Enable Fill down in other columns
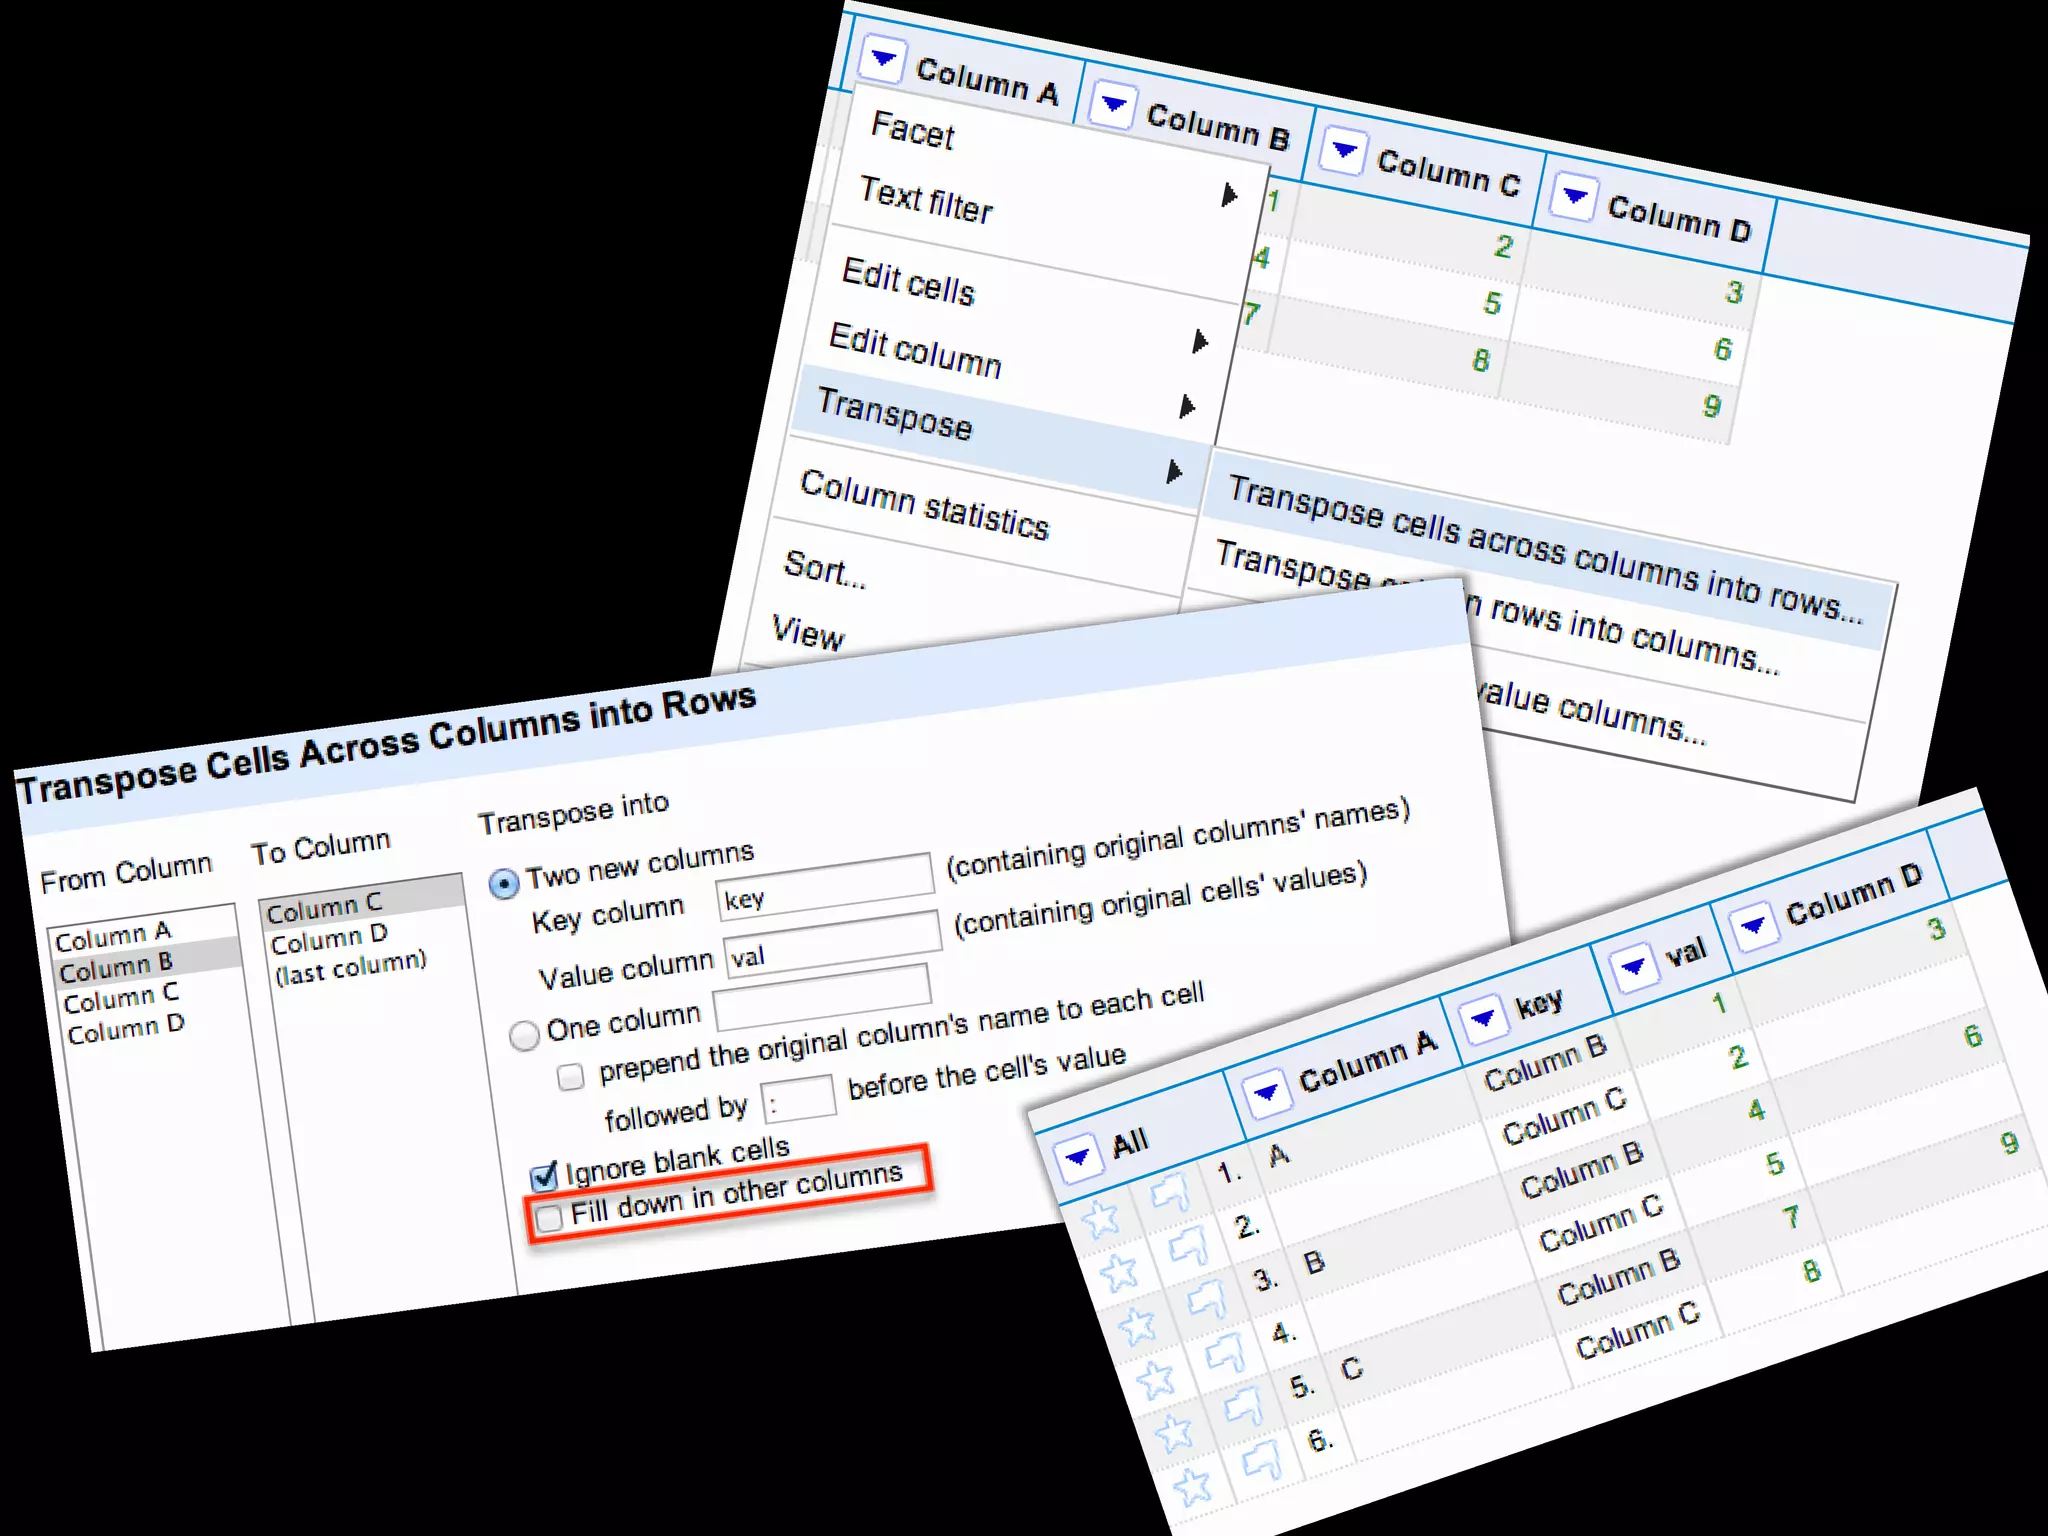Image resolution: width=2048 pixels, height=1536 pixels. point(549,1218)
